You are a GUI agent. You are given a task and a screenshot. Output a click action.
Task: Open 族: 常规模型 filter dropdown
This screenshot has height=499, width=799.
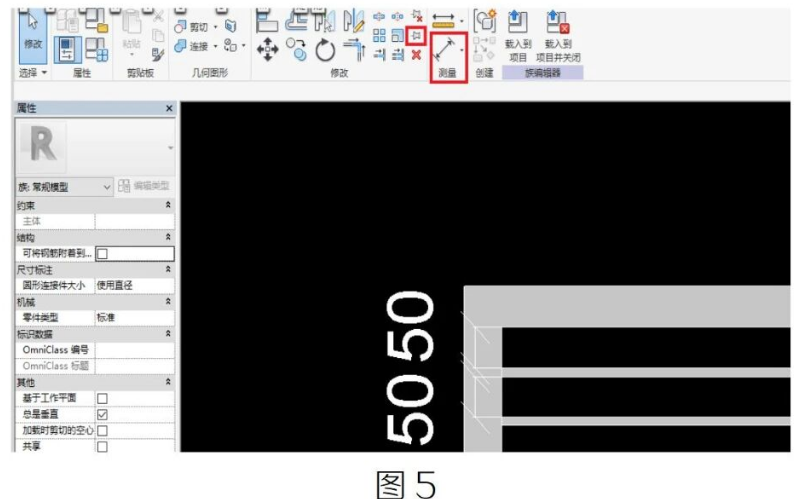[64, 187]
